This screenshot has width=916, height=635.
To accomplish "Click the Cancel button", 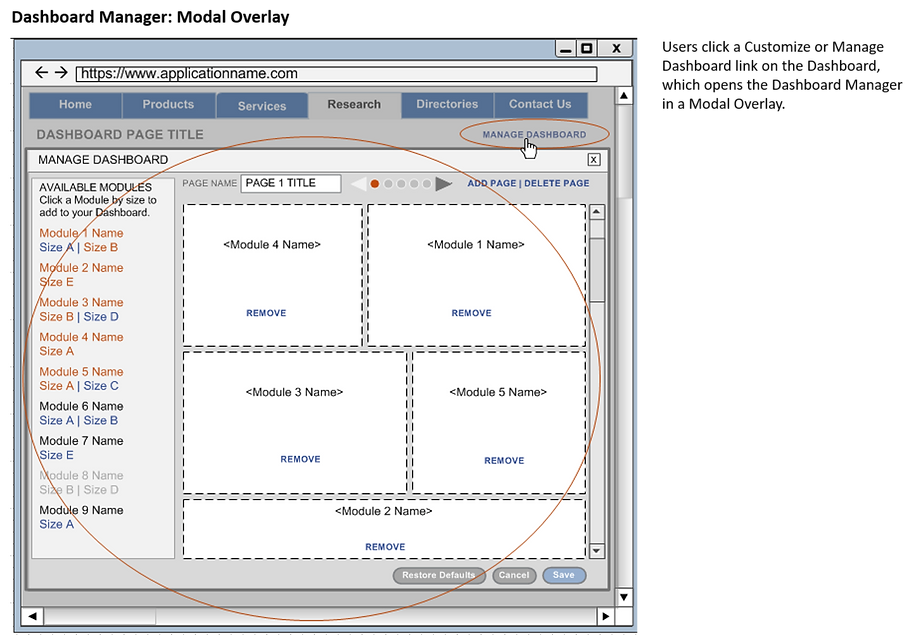I will pos(514,575).
